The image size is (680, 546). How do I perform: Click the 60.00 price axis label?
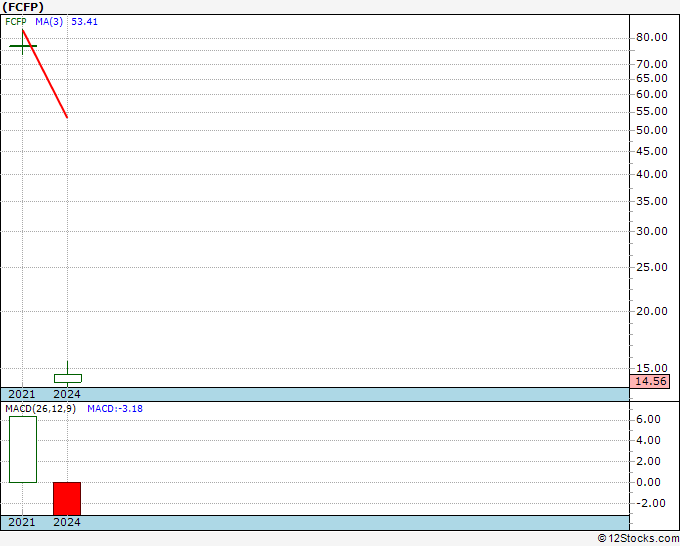pyautogui.click(x=652, y=95)
